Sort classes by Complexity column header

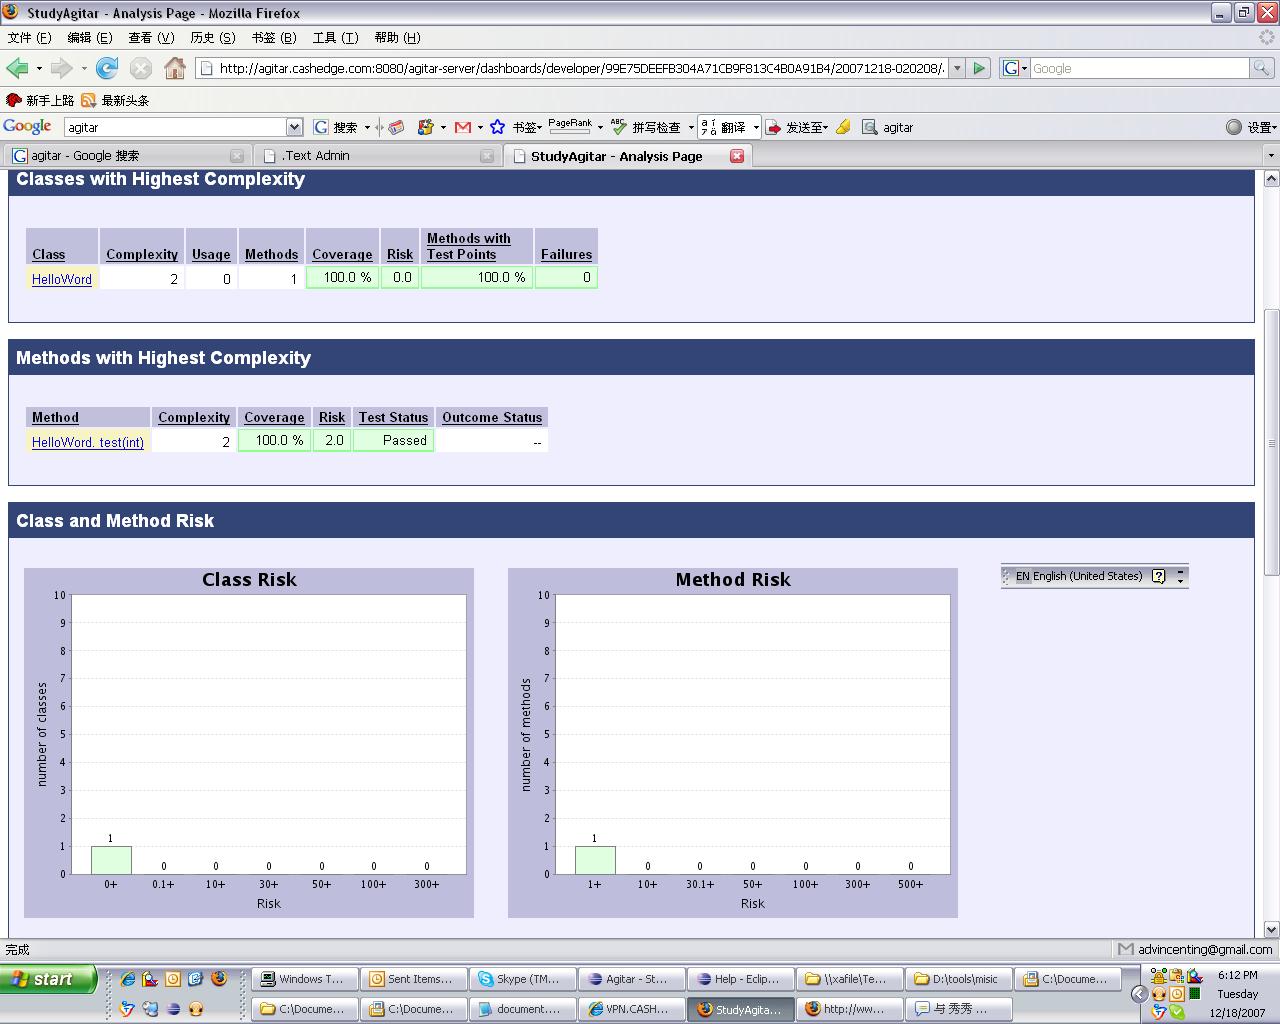coord(142,254)
